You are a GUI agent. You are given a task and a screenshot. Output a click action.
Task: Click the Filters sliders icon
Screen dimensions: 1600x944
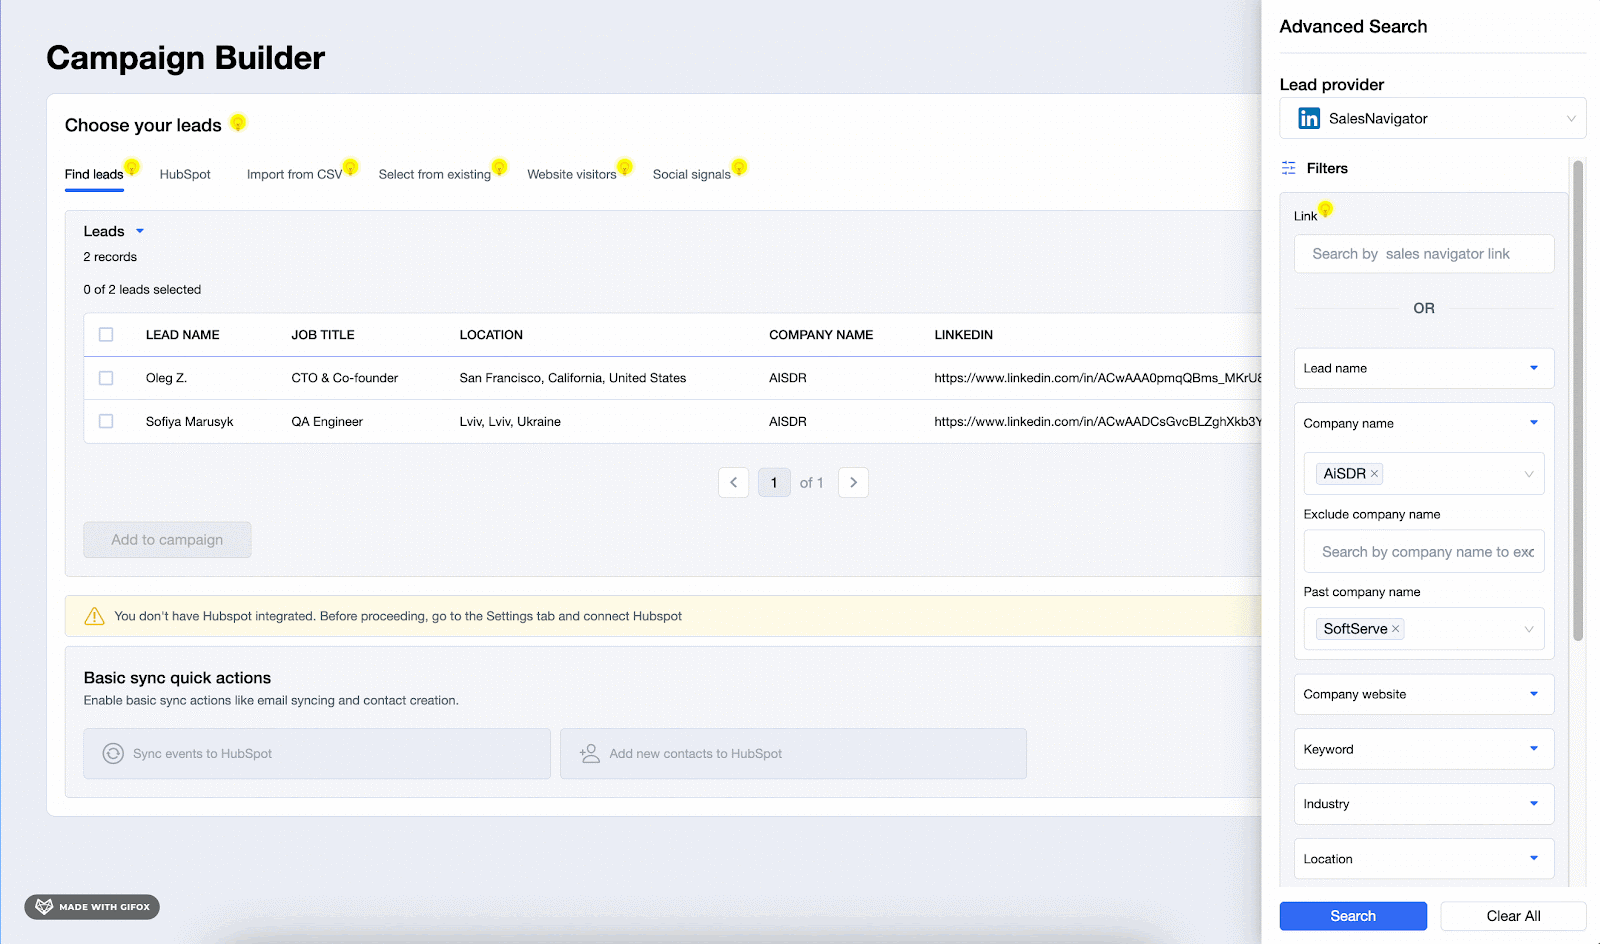click(x=1289, y=168)
